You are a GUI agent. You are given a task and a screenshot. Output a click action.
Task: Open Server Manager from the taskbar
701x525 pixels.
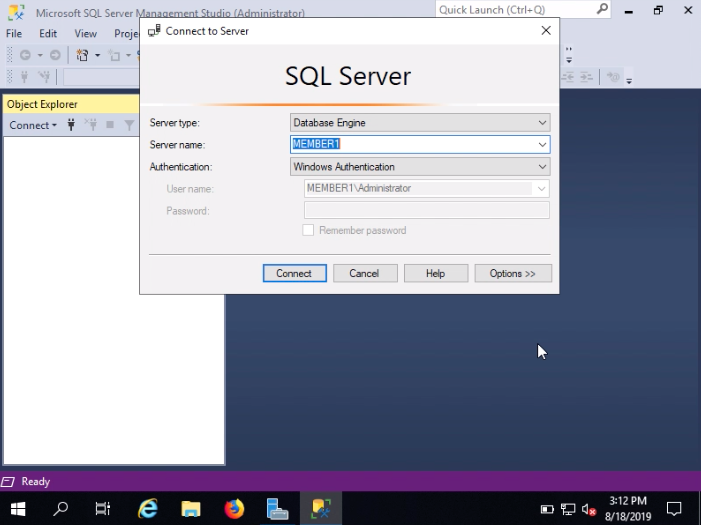click(277, 508)
